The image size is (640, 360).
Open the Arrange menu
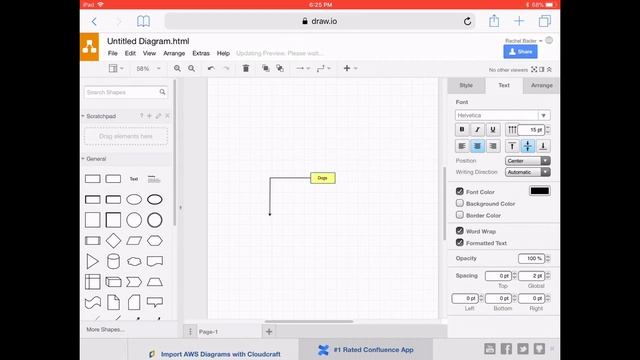pyautogui.click(x=174, y=53)
